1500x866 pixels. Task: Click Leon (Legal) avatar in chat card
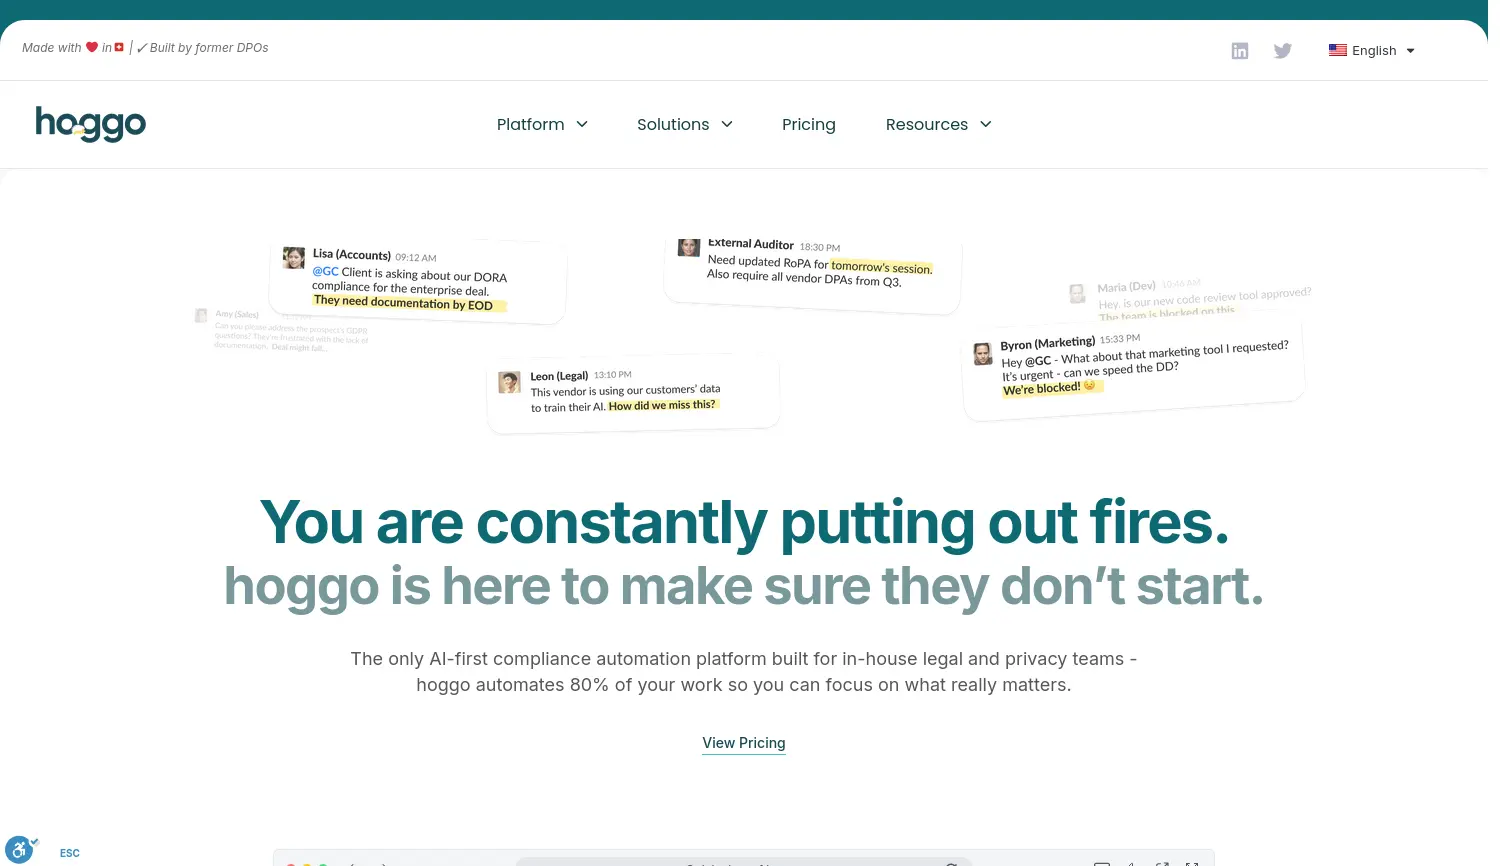[510, 382]
